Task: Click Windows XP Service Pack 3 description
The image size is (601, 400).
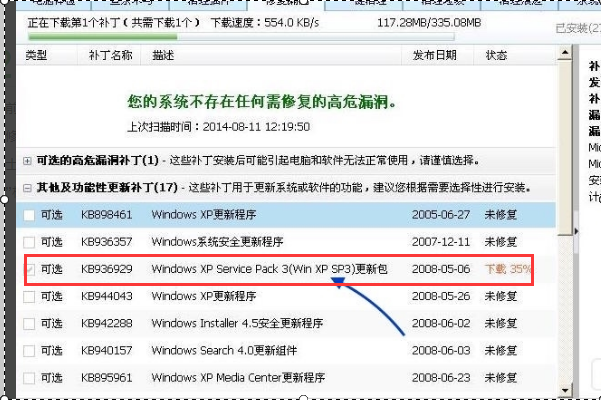Action: point(269,269)
